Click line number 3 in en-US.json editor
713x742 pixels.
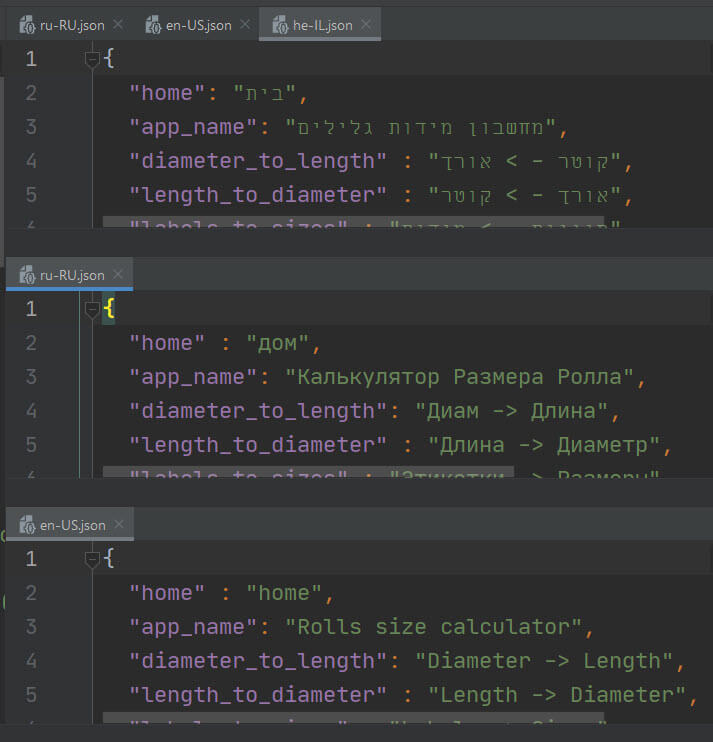pos(31,627)
